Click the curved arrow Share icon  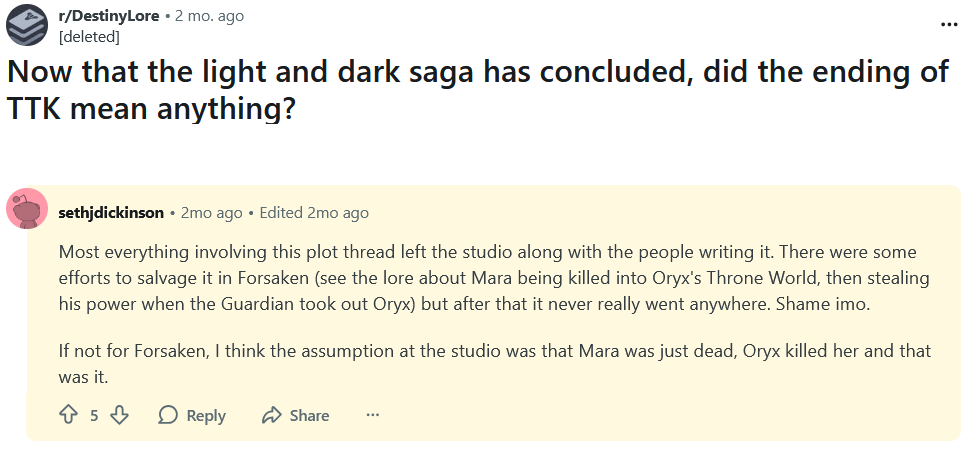click(271, 415)
